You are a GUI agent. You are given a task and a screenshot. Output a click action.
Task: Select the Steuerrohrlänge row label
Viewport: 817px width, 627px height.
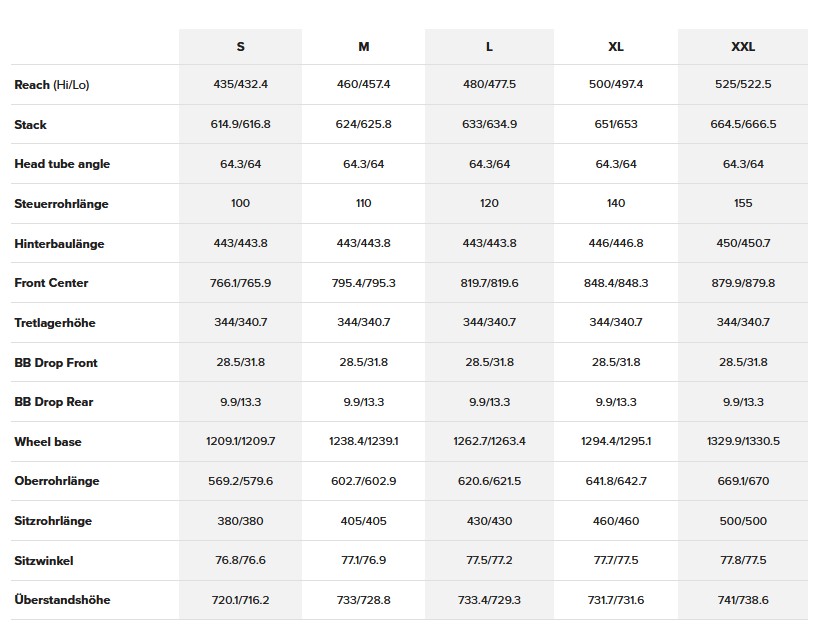61,204
